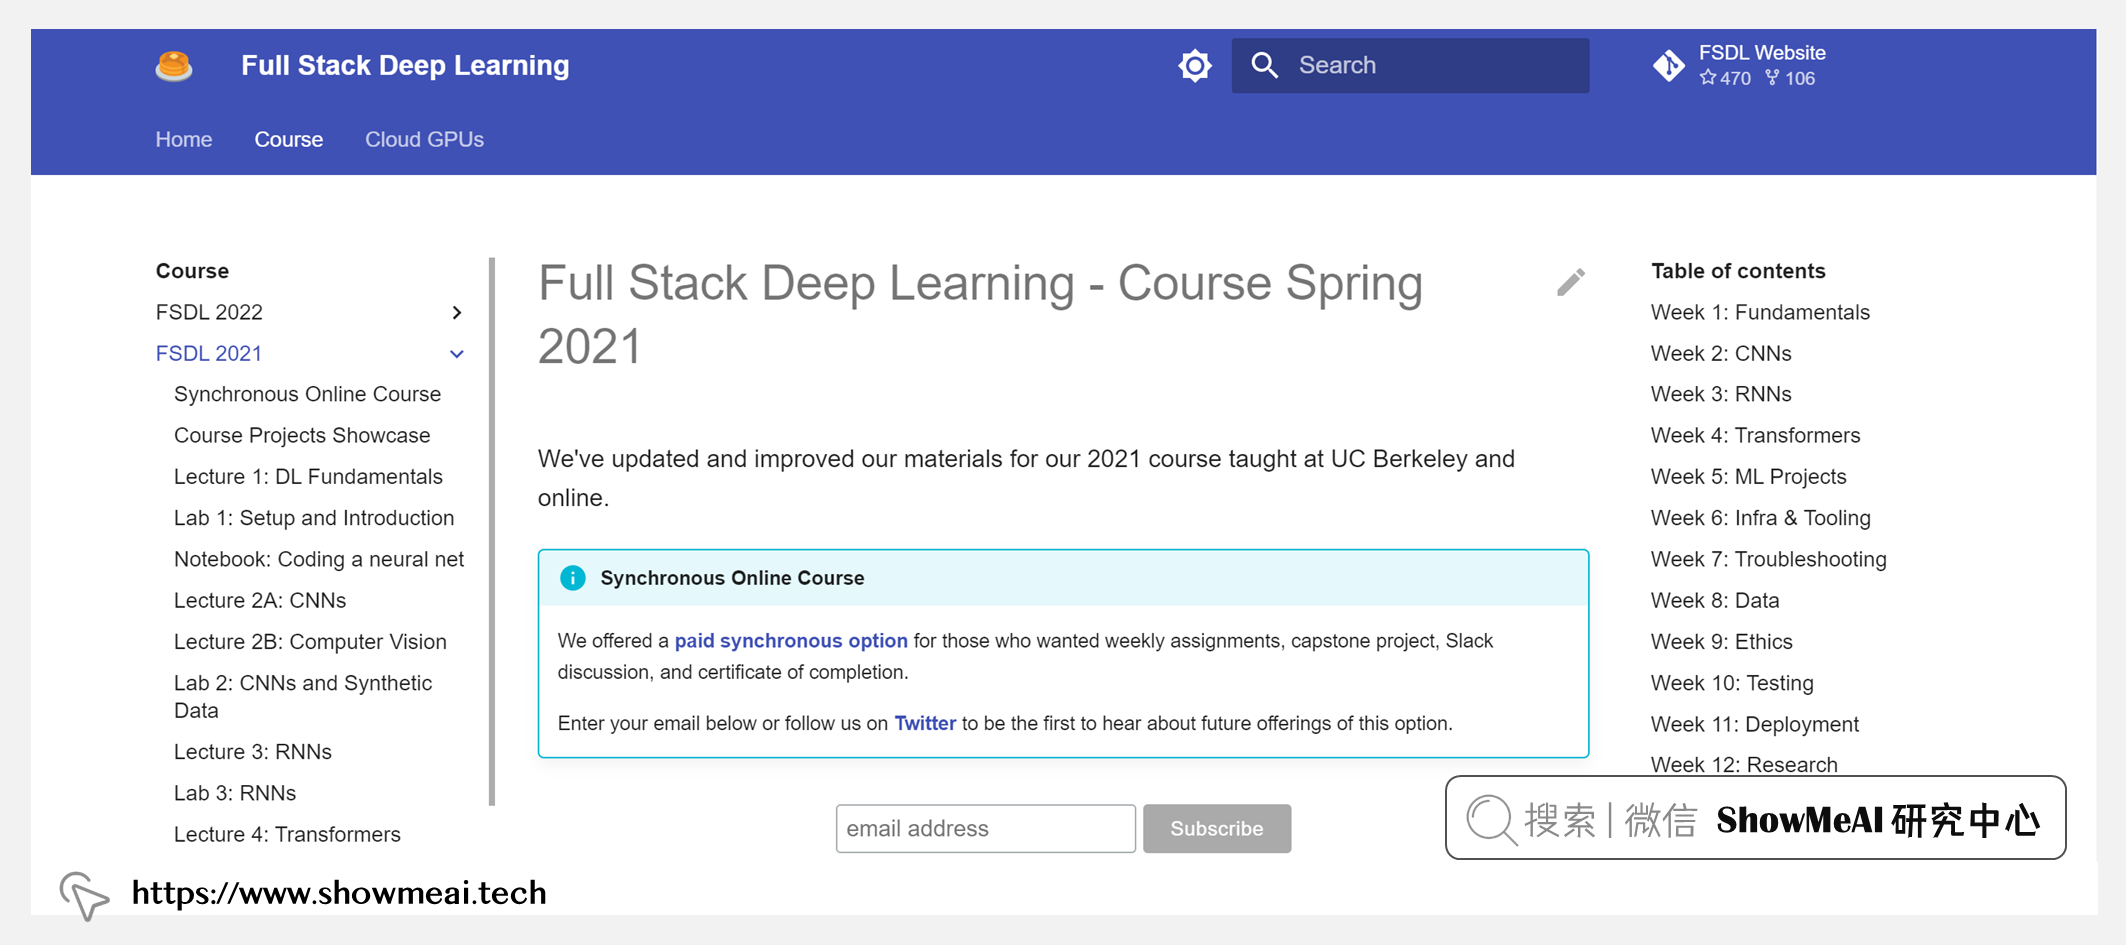Select FSDL 2021 in sidebar
2126x945 pixels.
pos(209,353)
